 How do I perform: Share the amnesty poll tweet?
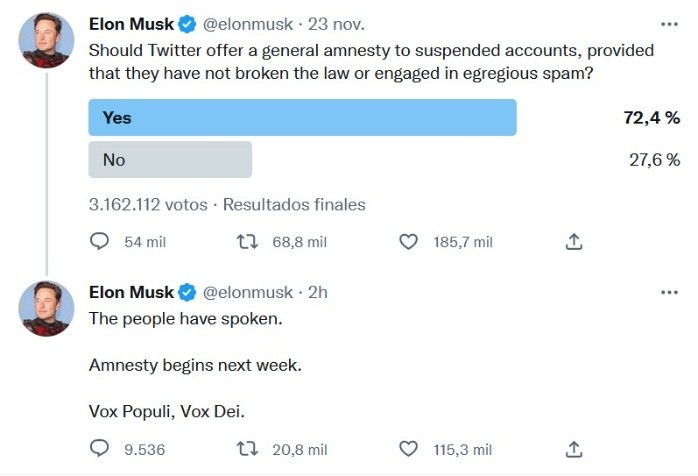(574, 242)
